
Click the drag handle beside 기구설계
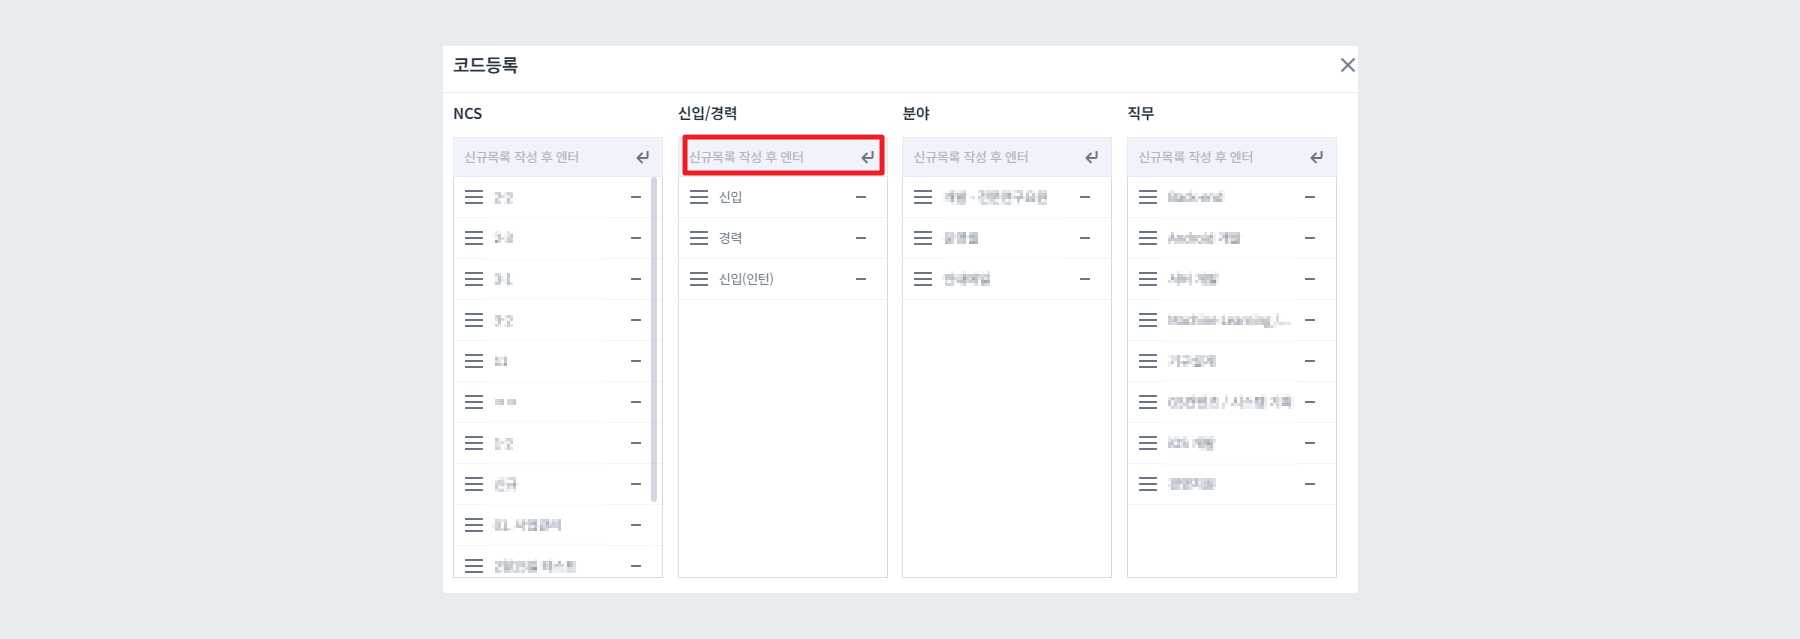point(1149,360)
